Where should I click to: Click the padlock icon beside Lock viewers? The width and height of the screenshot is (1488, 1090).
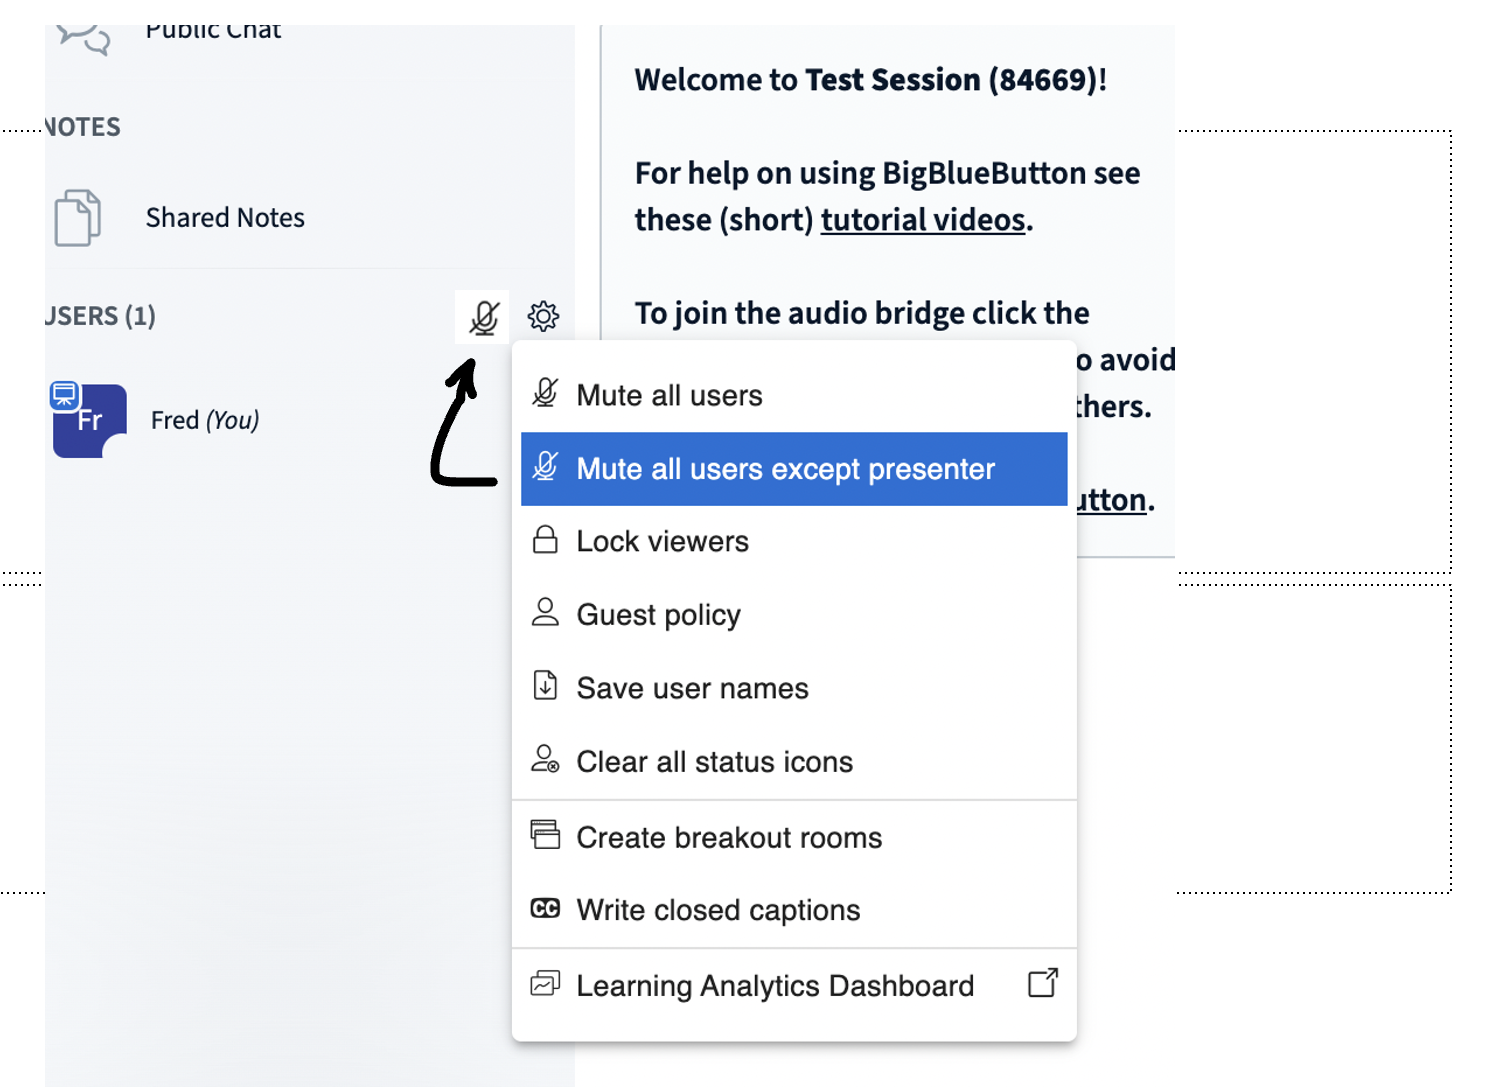tap(545, 540)
